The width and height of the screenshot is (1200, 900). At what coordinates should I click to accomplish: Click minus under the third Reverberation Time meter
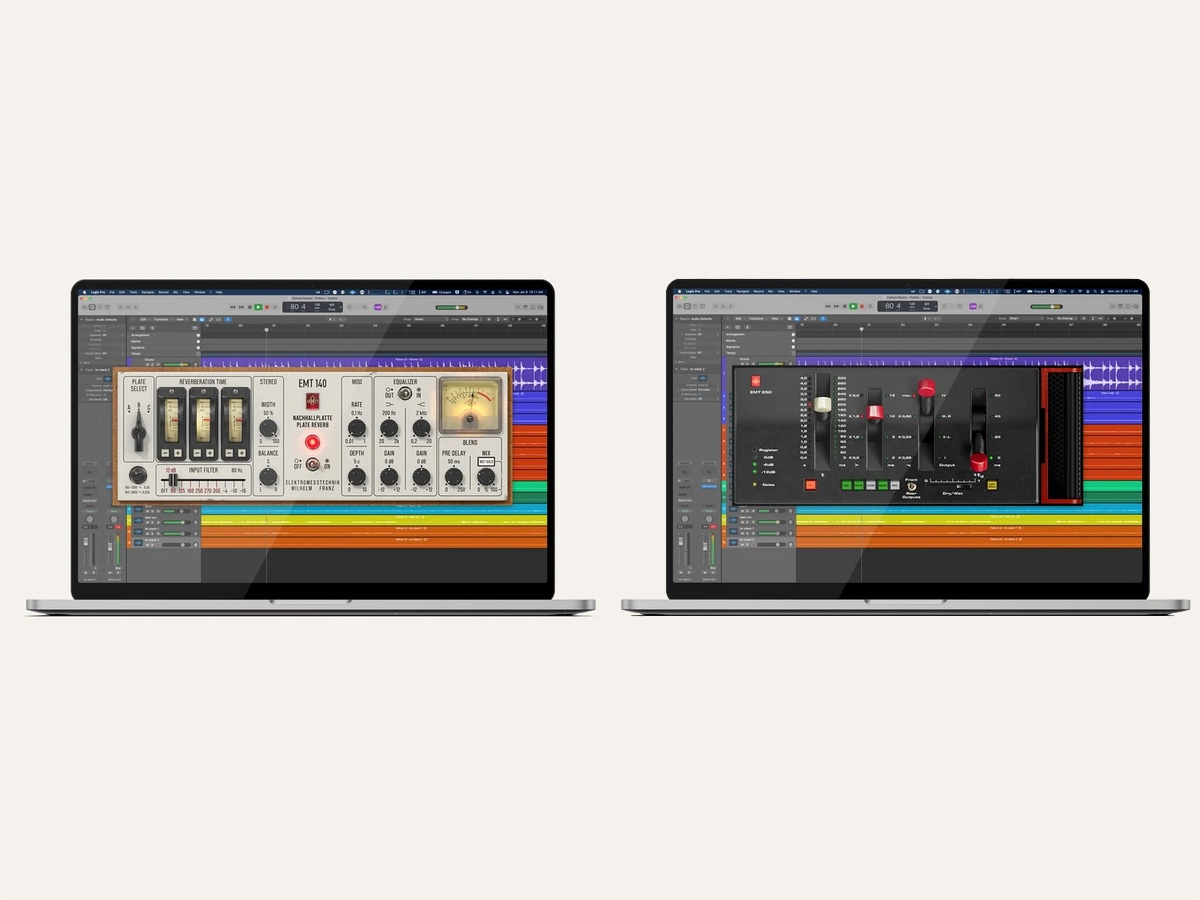point(229,453)
